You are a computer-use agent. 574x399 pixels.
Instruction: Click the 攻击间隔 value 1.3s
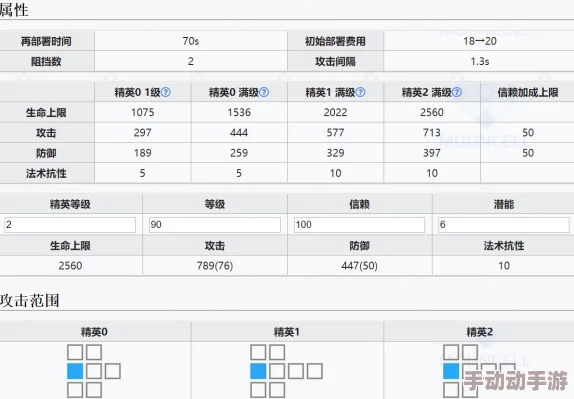(480, 61)
